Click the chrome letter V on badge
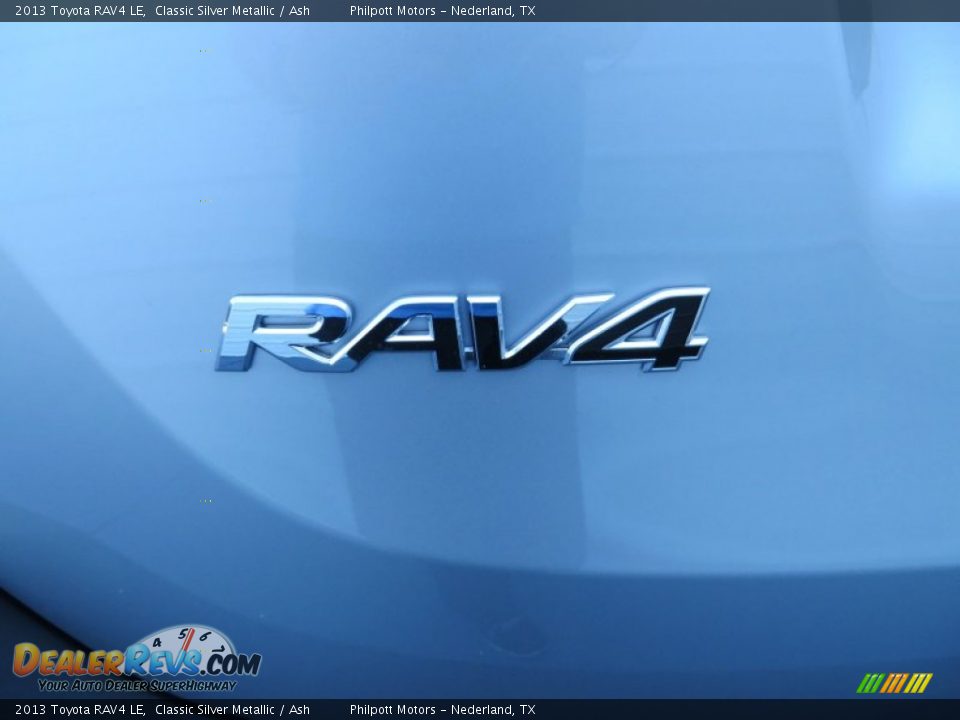Screen dimensions: 960x720 (528, 330)
